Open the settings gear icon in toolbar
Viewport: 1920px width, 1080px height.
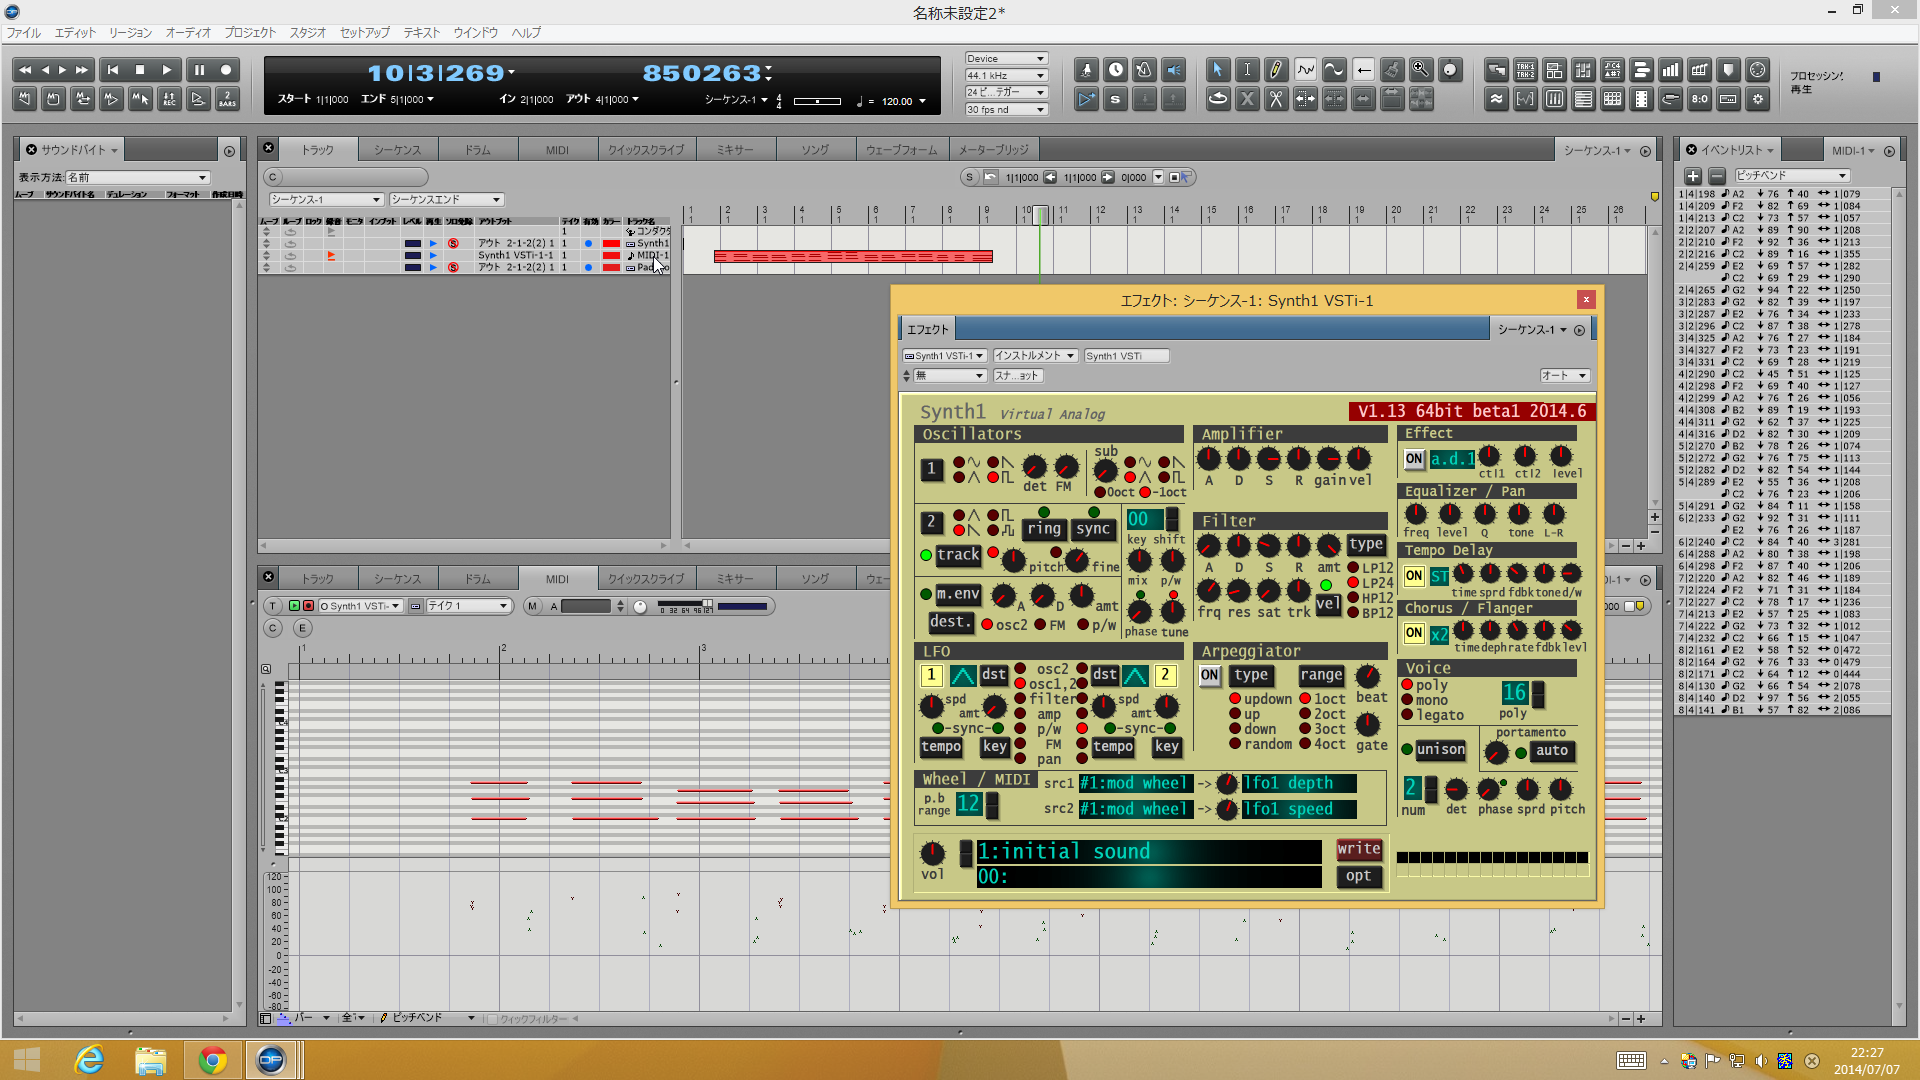[1757, 99]
